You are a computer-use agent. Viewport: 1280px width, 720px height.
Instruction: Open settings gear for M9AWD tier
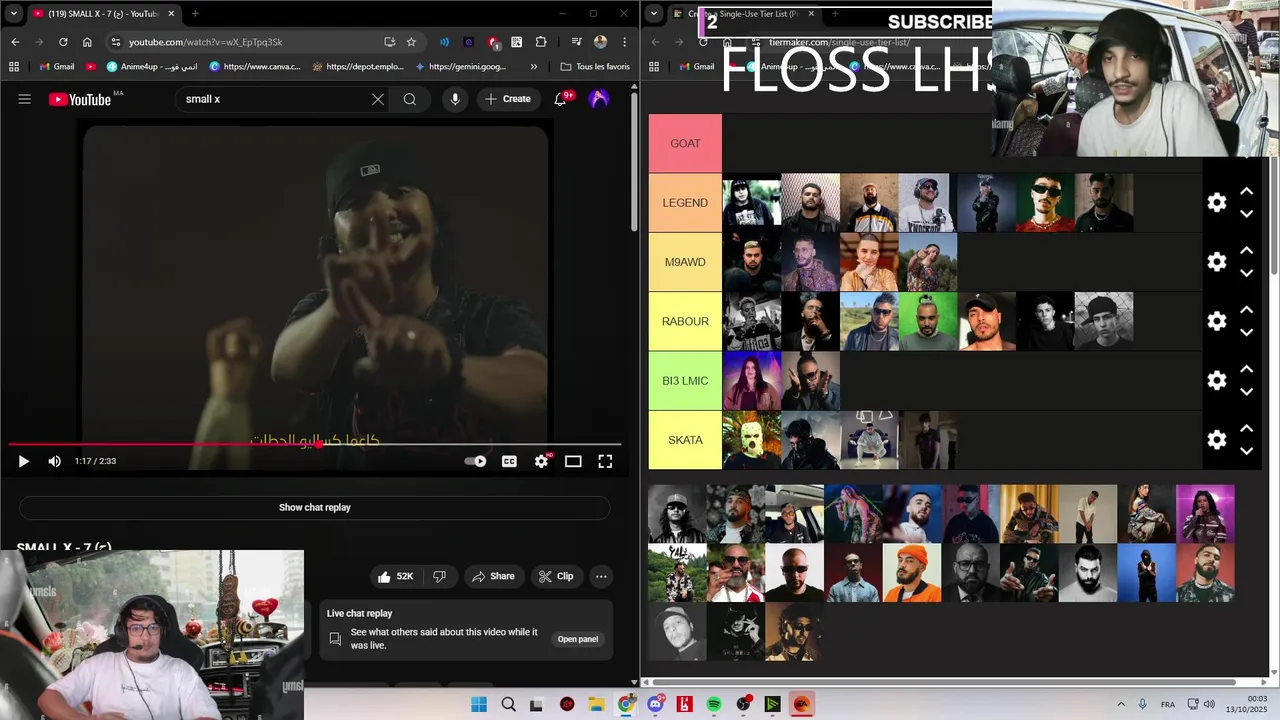tap(1217, 262)
